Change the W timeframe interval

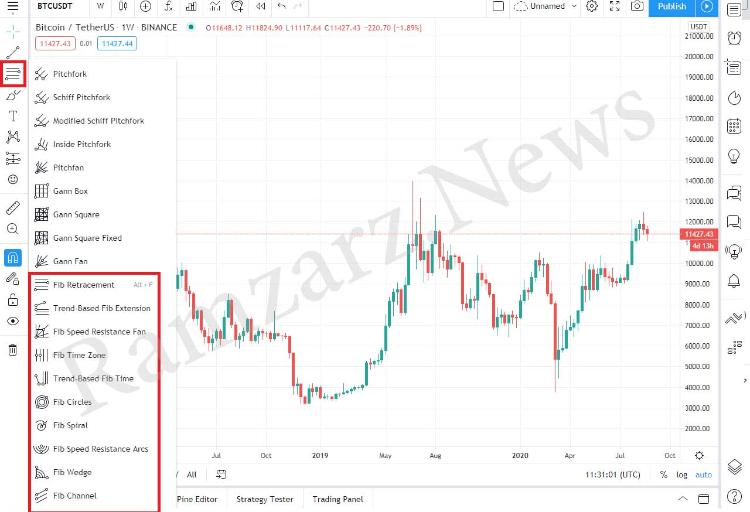click(x=100, y=6)
